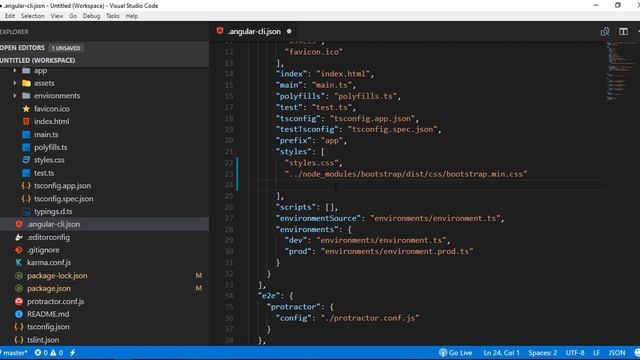Click the warnings triangle in status bar
The image size is (640, 360).
[53, 353]
